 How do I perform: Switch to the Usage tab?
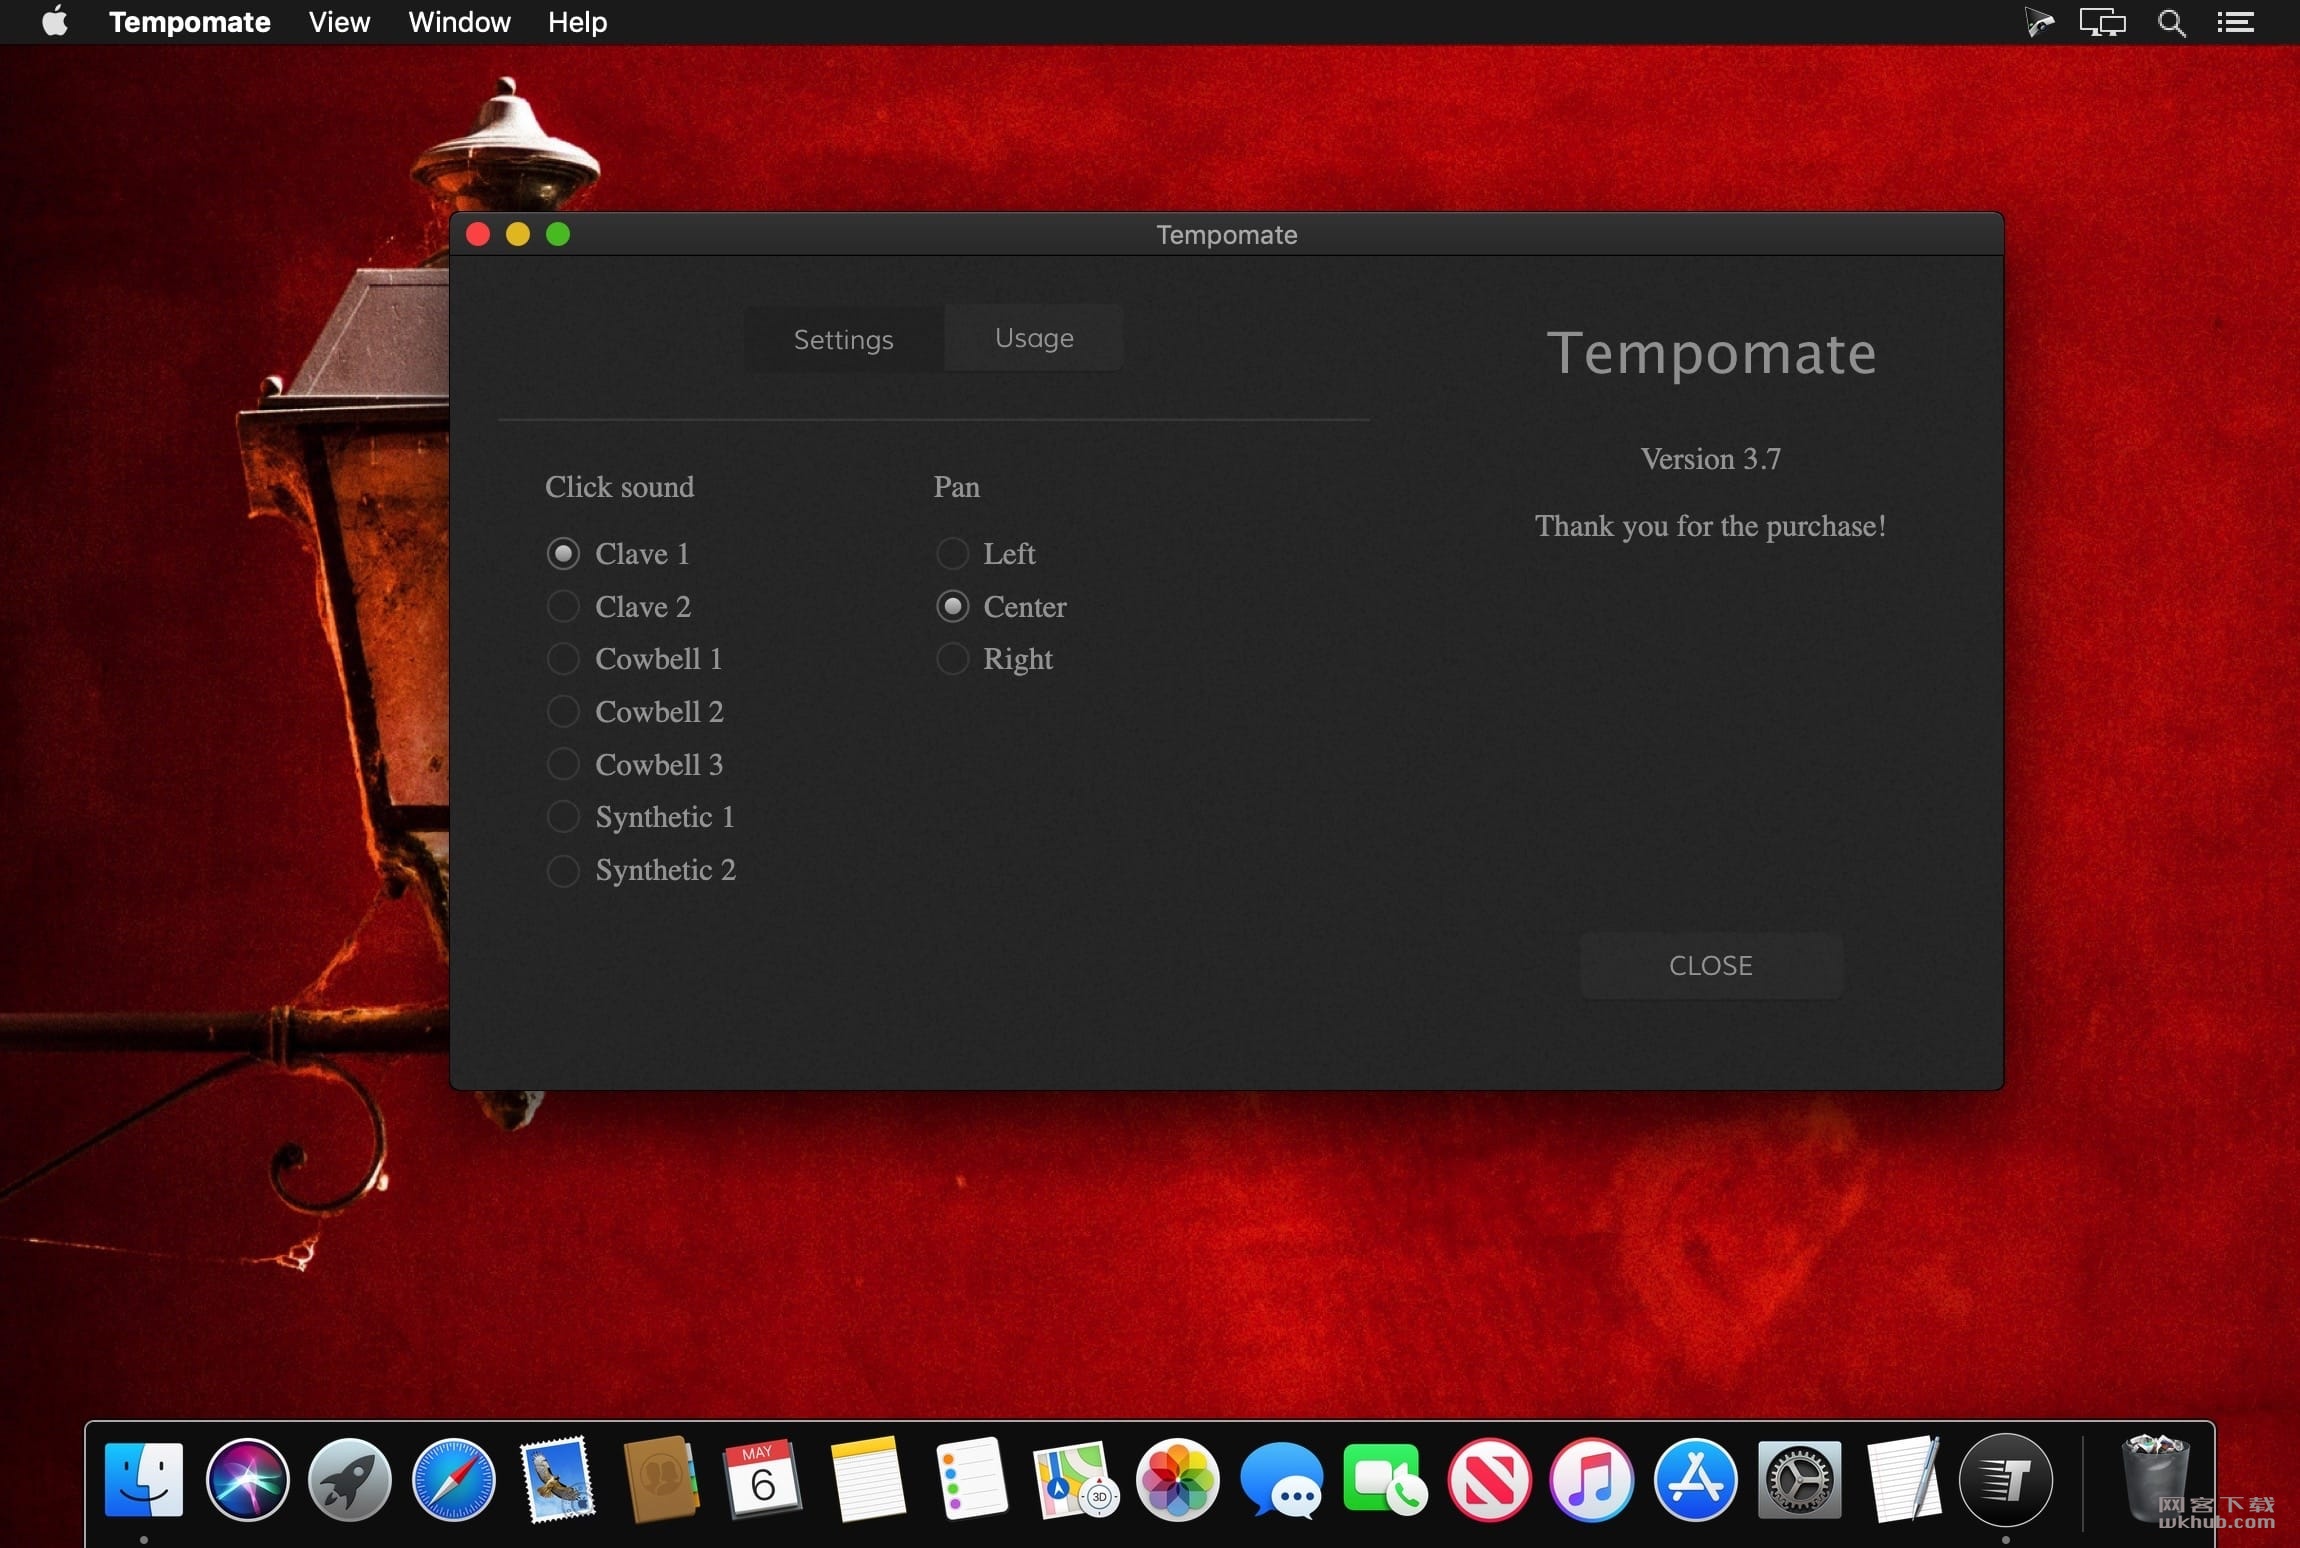1034,338
